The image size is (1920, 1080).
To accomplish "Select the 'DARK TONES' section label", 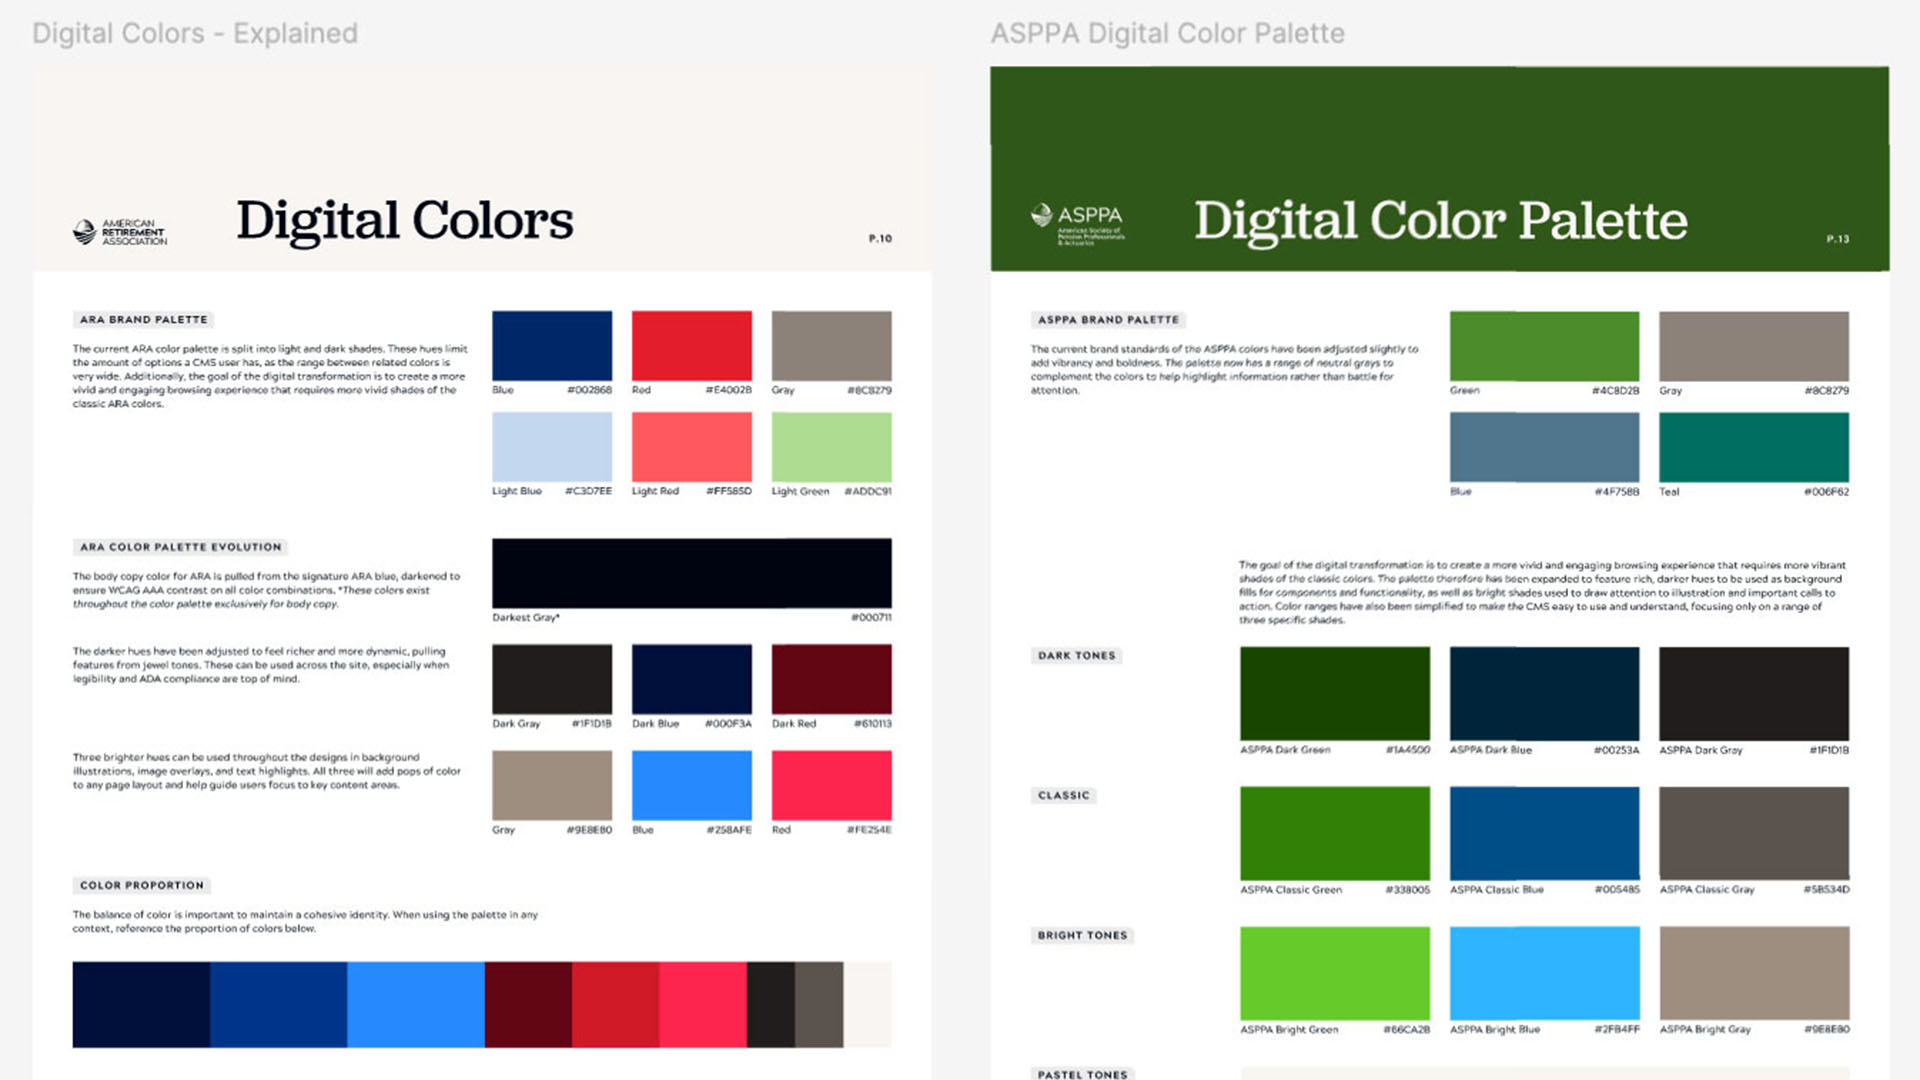I will tap(1076, 656).
